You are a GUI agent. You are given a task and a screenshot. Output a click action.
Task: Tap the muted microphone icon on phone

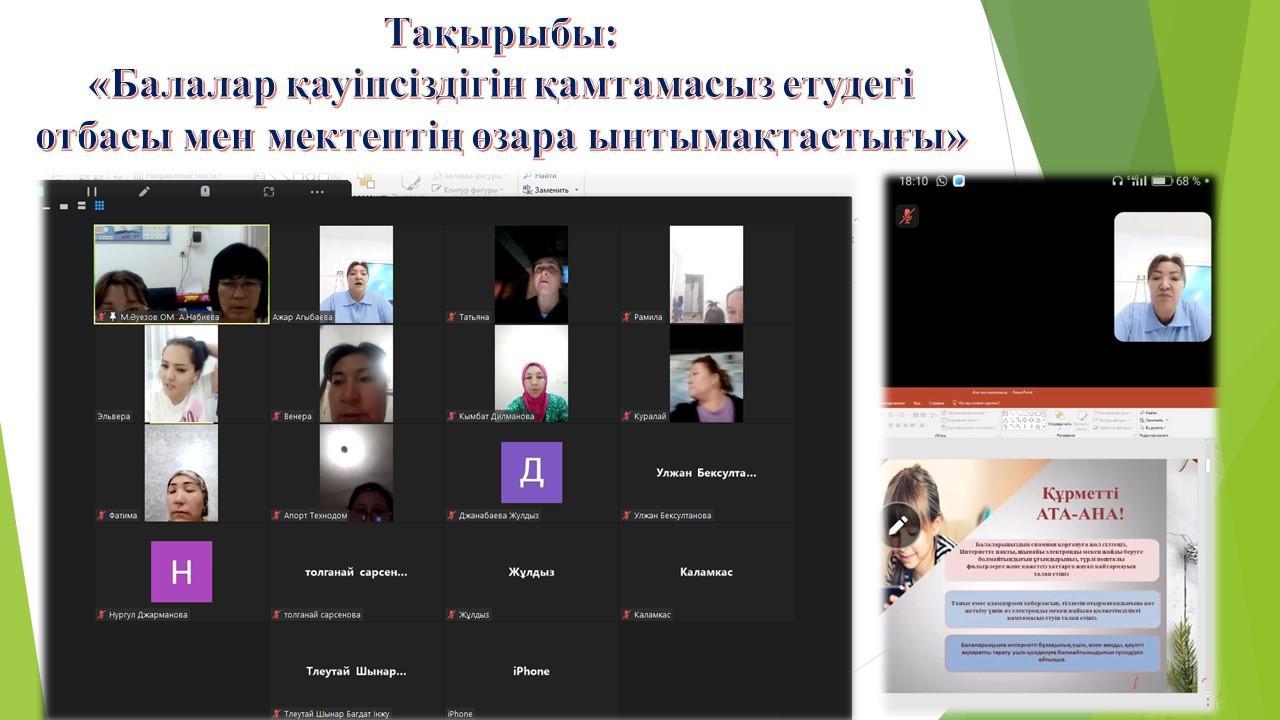pyautogui.click(x=907, y=216)
